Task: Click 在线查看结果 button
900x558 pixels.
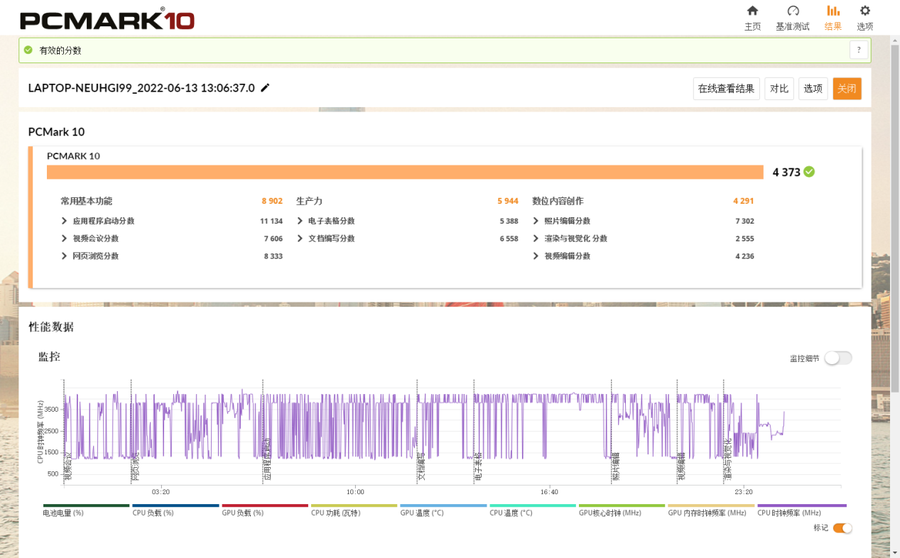Action: click(726, 89)
